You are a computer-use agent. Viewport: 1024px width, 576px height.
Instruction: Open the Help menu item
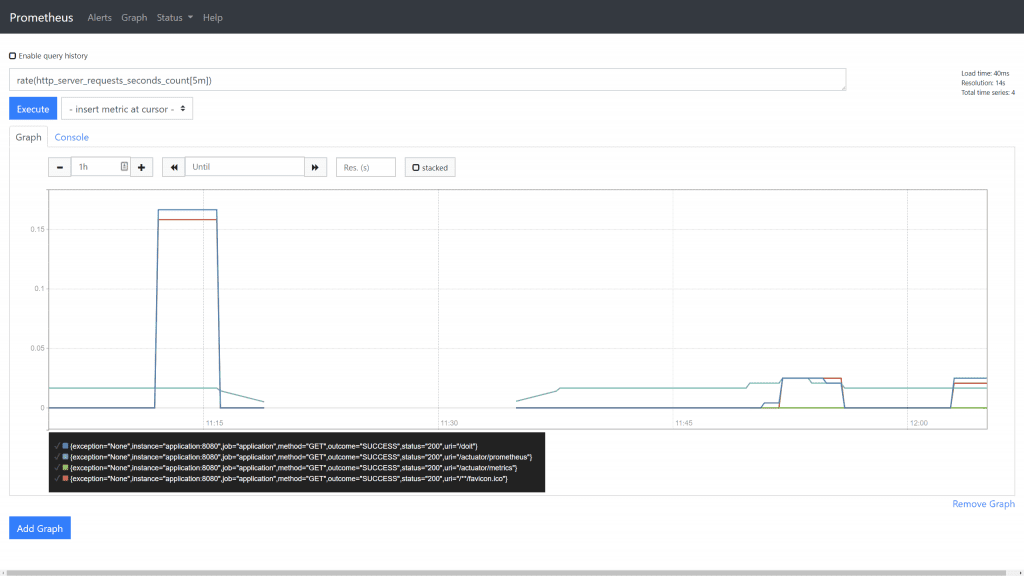point(213,17)
